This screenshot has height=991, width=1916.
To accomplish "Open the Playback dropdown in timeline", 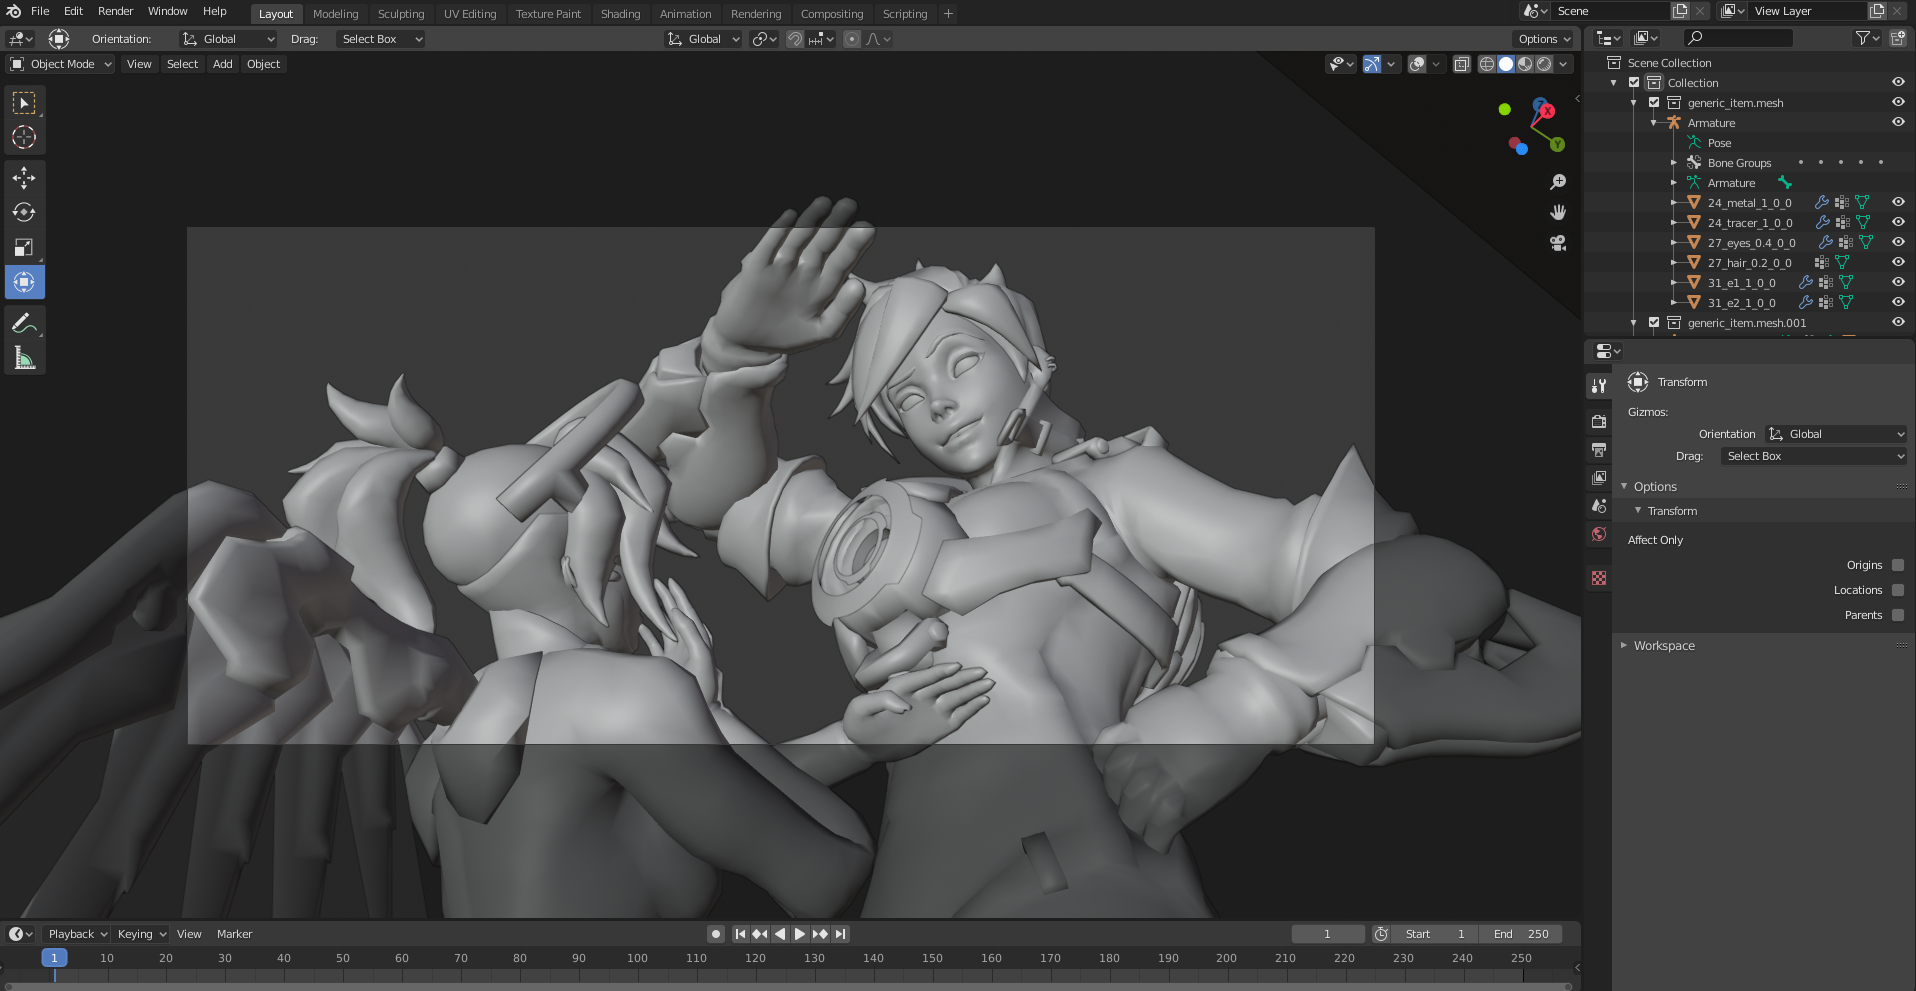I will coord(78,934).
